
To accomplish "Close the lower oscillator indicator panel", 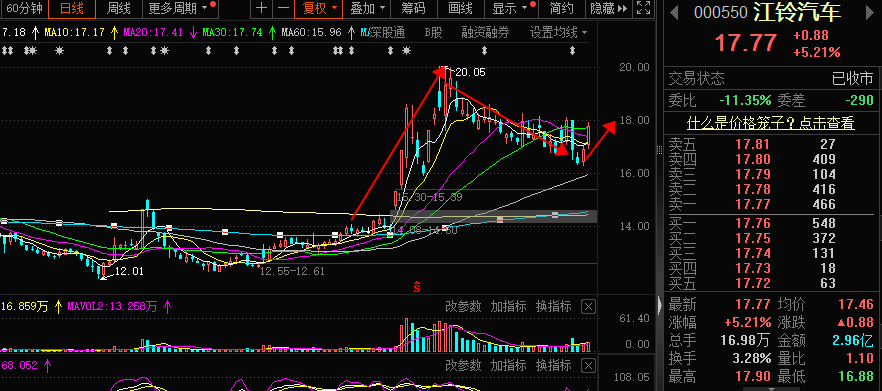I will (588, 366).
